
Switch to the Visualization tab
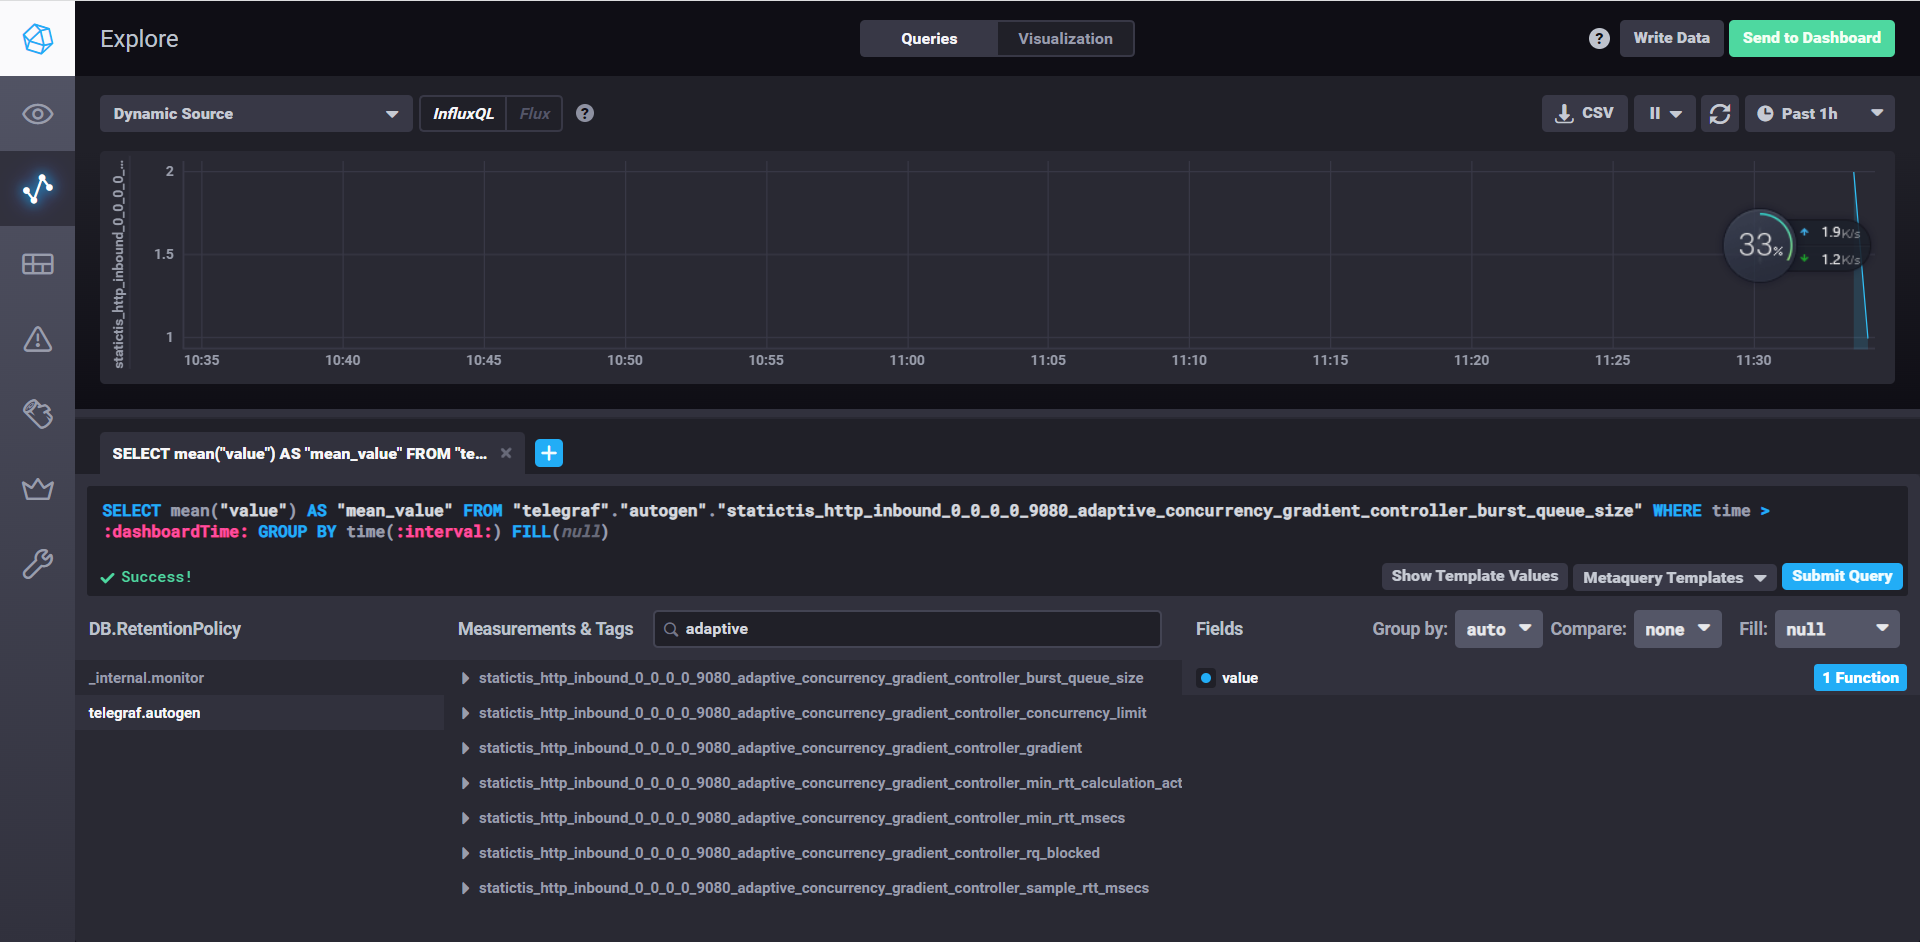(1065, 39)
